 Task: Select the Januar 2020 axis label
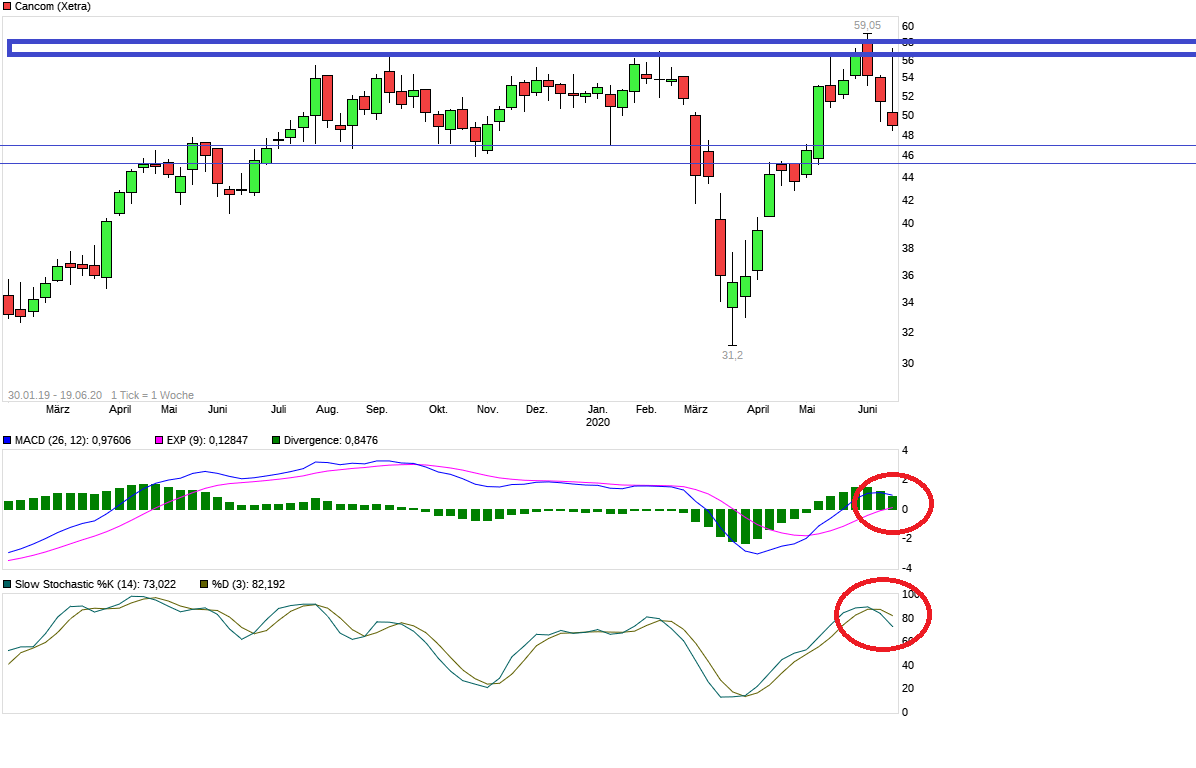coord(597,415)
